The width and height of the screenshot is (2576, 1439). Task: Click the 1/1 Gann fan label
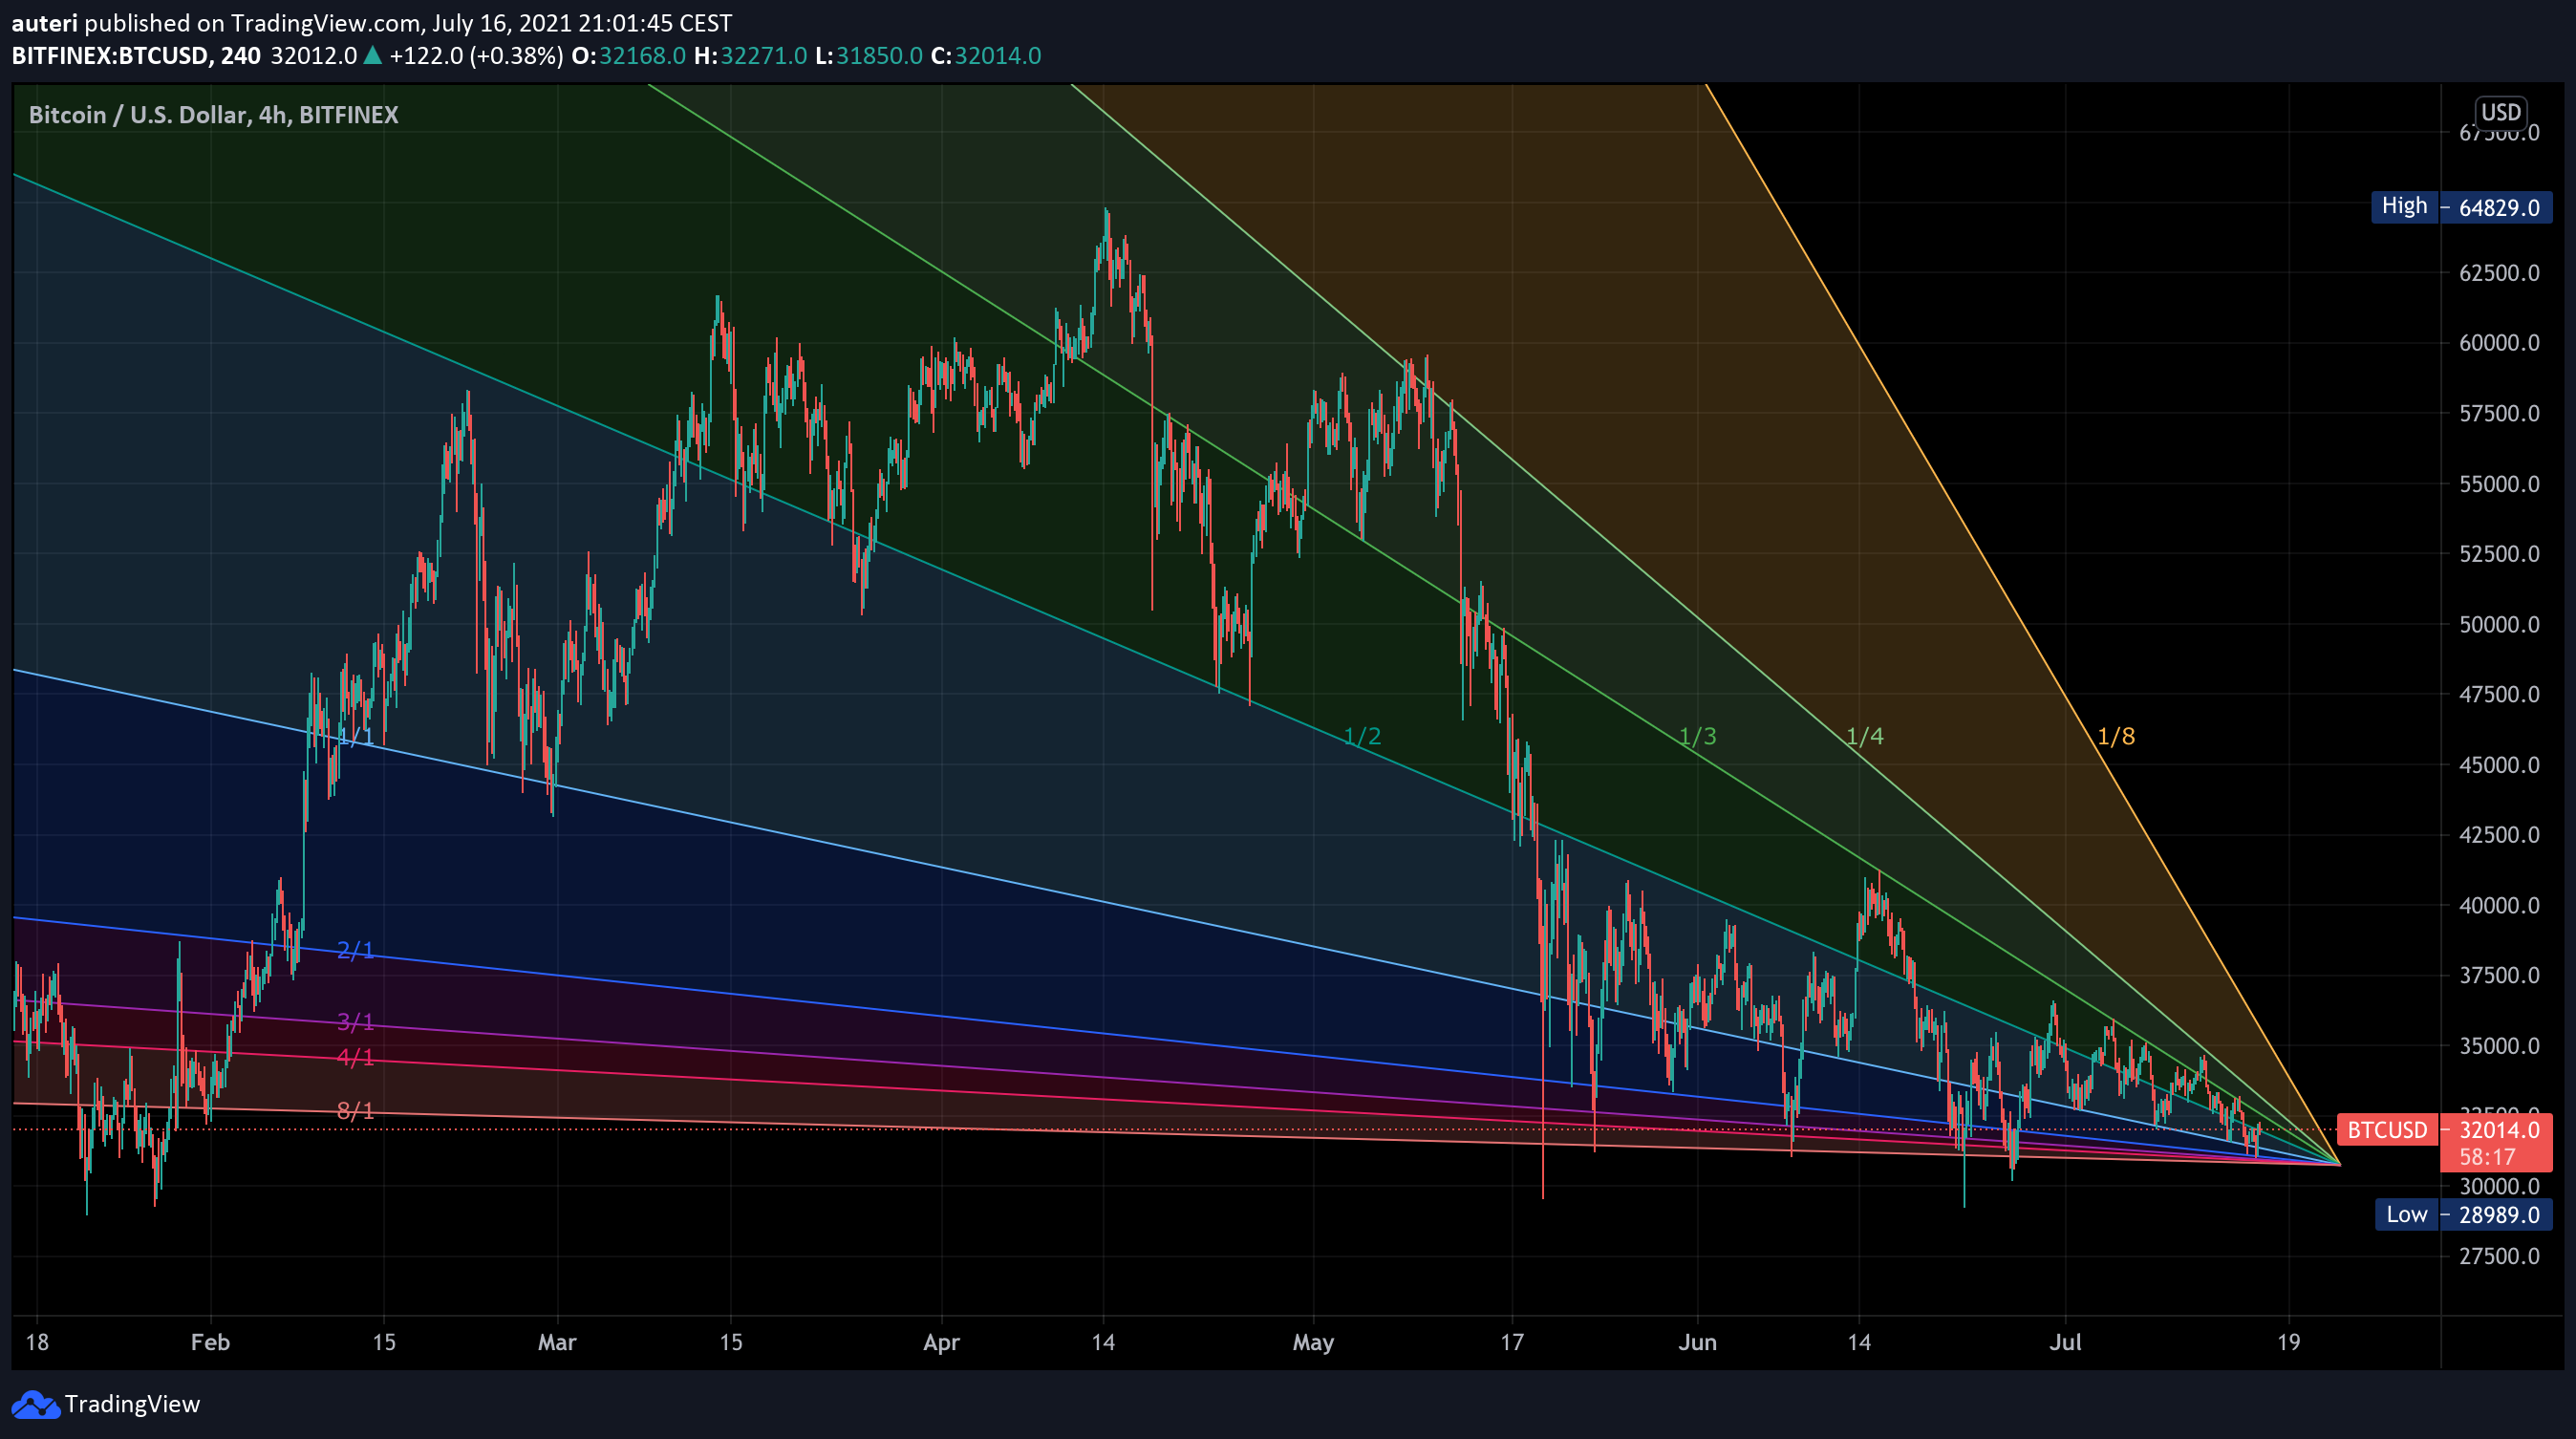(356, 737)
